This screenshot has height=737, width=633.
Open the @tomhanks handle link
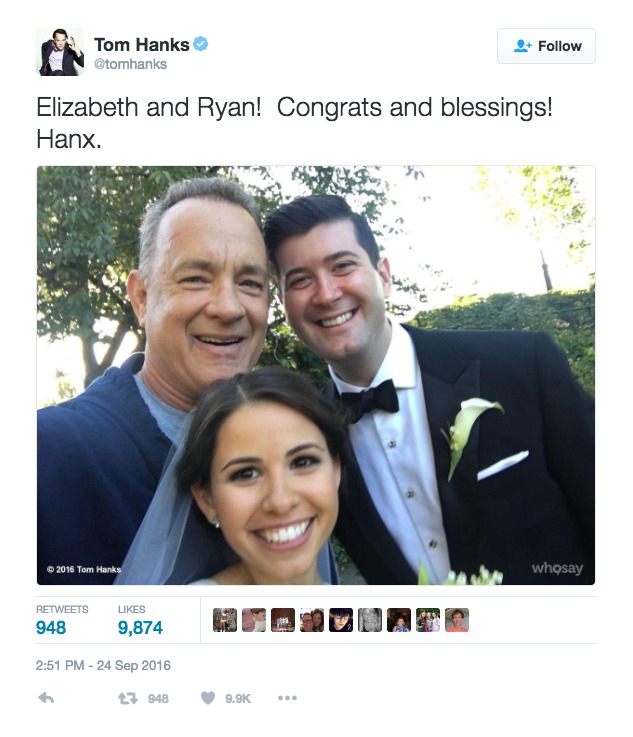[130, 64]
